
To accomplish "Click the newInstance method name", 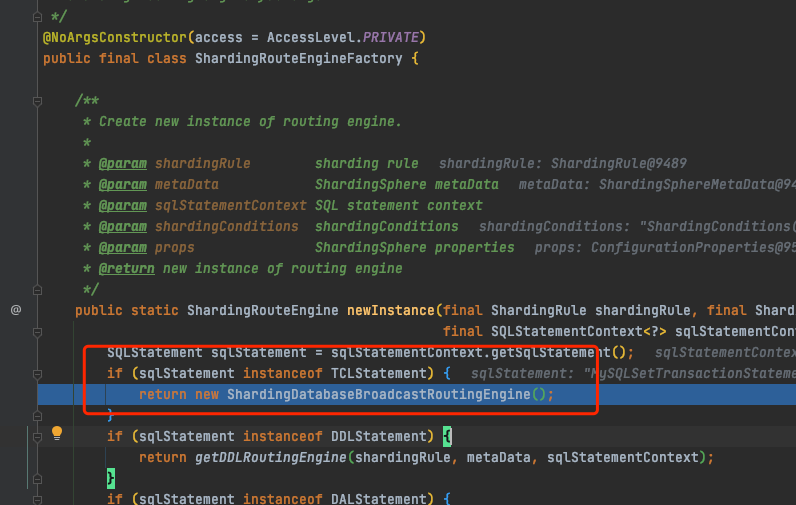I will click(x=390, y=310).
